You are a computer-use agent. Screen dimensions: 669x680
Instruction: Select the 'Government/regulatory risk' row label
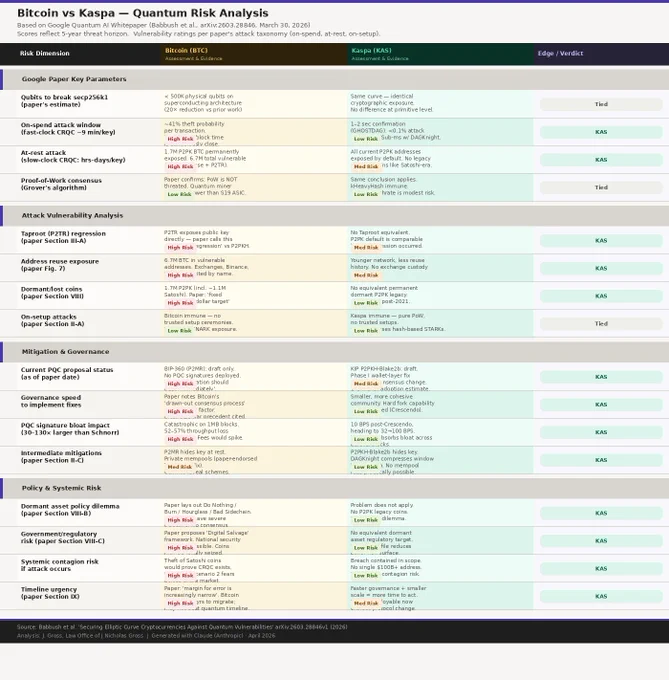point(62,537)
